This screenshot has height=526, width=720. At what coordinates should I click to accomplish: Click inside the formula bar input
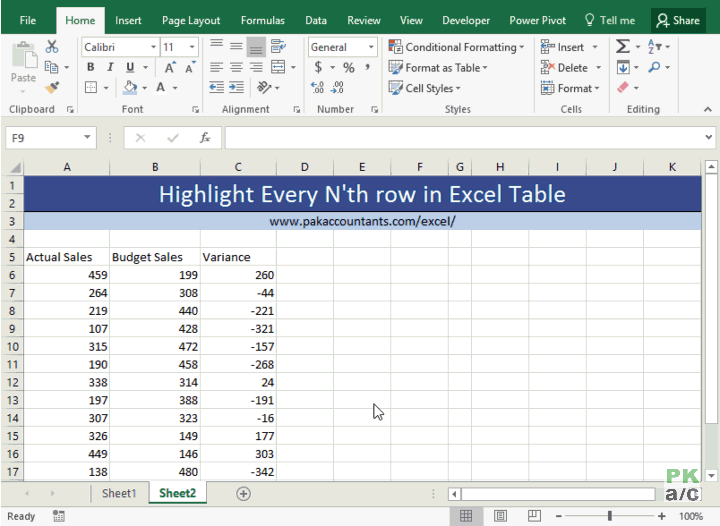(463, 138)
